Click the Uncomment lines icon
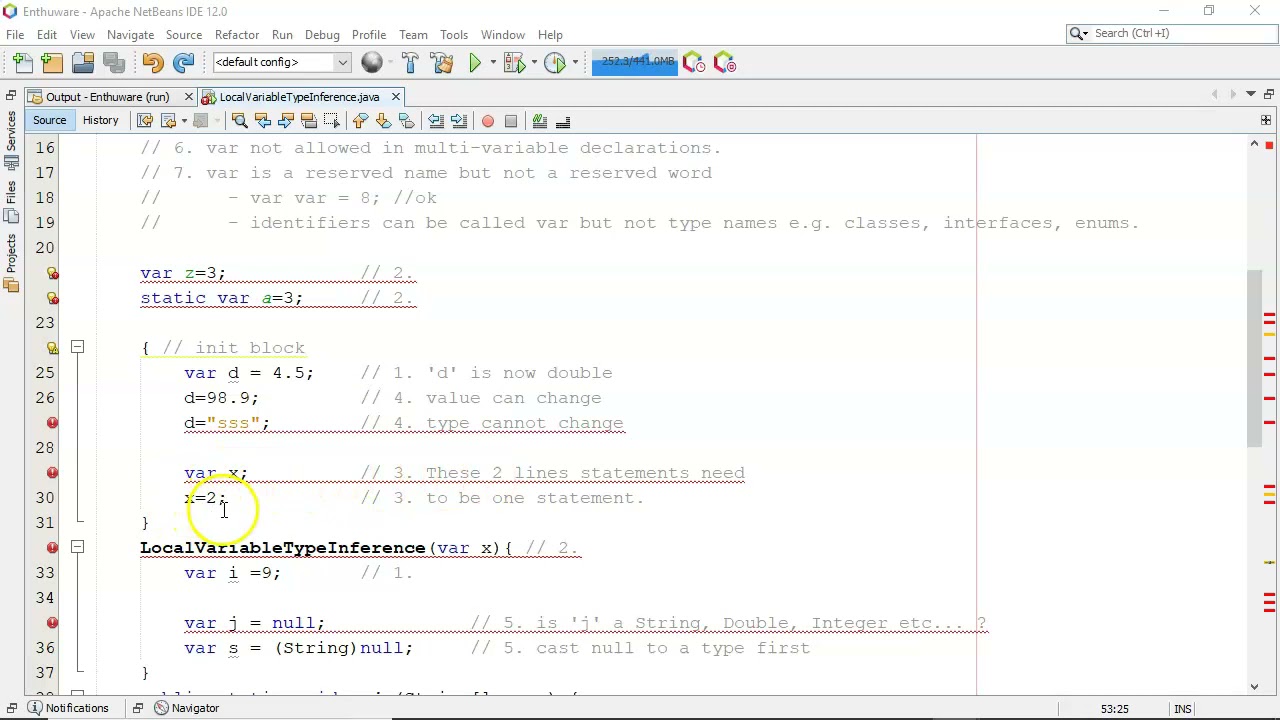Screen dimensions: 1280x720 [563, 121]
